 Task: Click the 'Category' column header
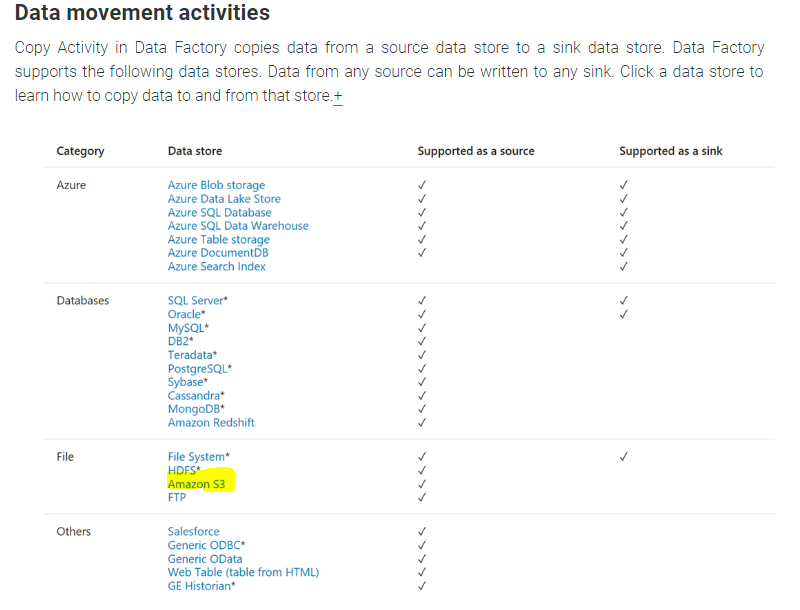point(80,151)
